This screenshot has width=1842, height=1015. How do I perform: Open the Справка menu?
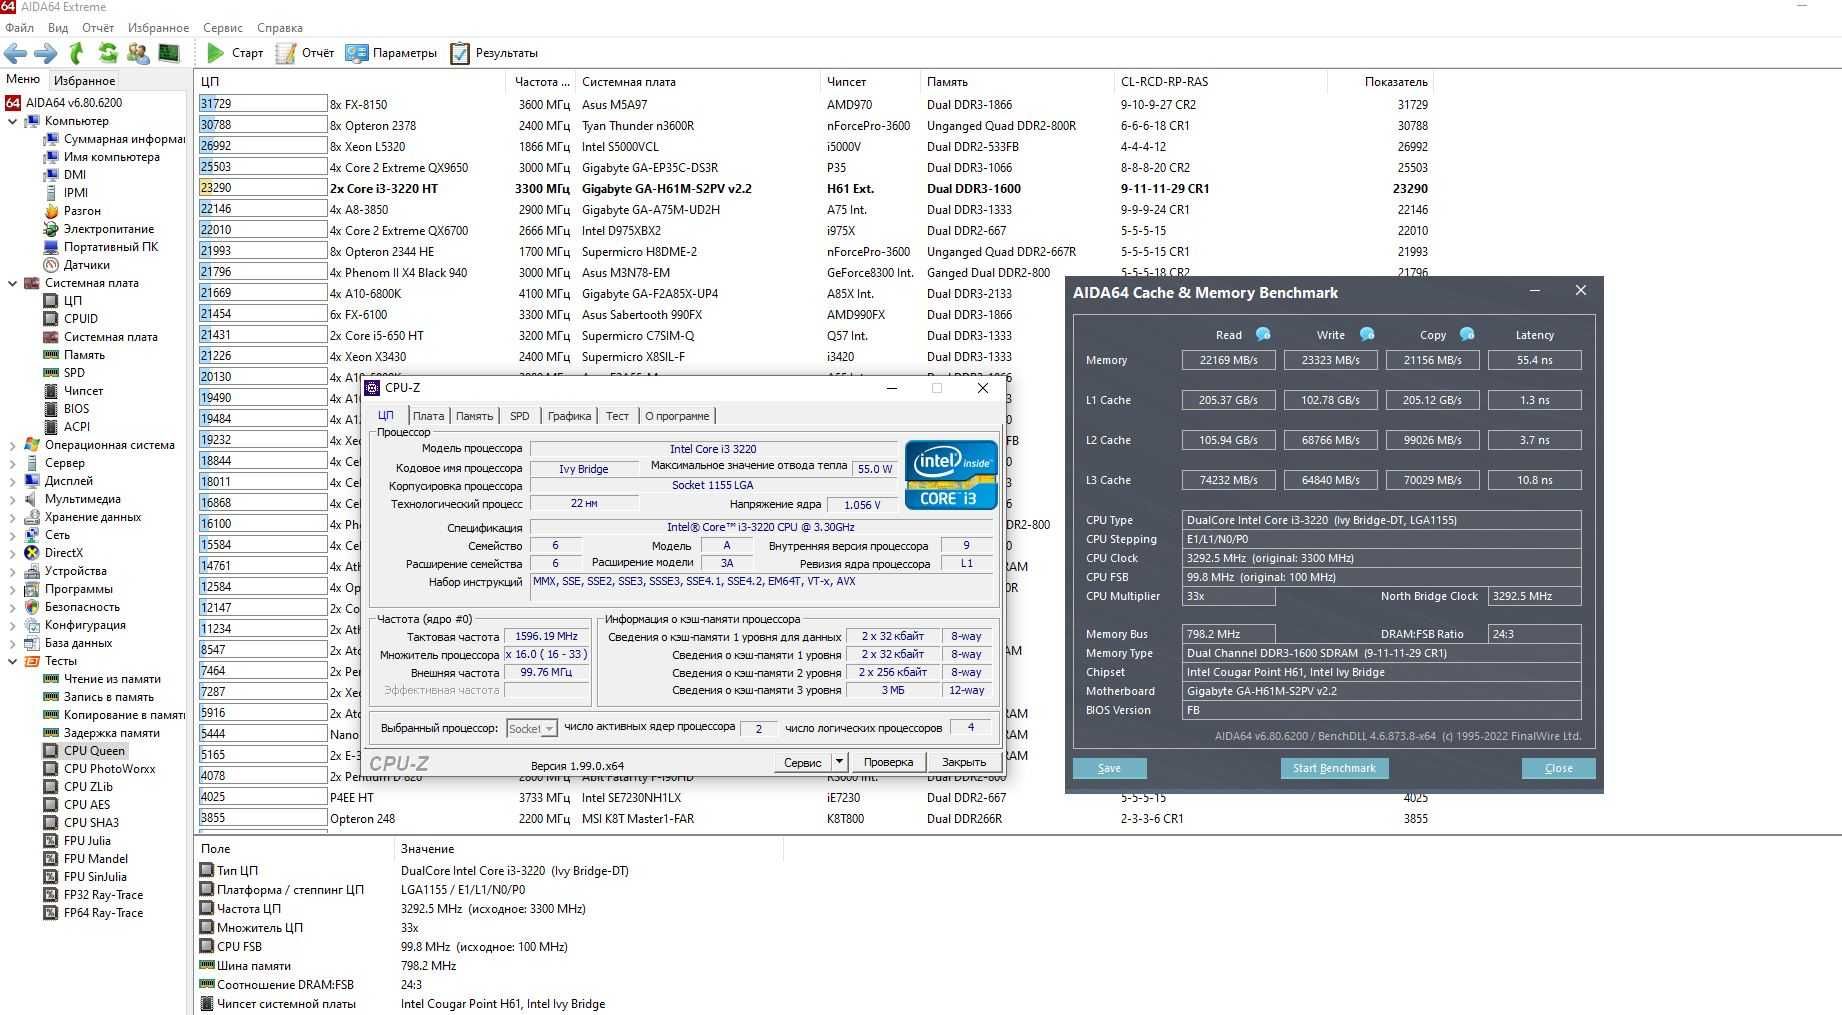tap(280, 28)
